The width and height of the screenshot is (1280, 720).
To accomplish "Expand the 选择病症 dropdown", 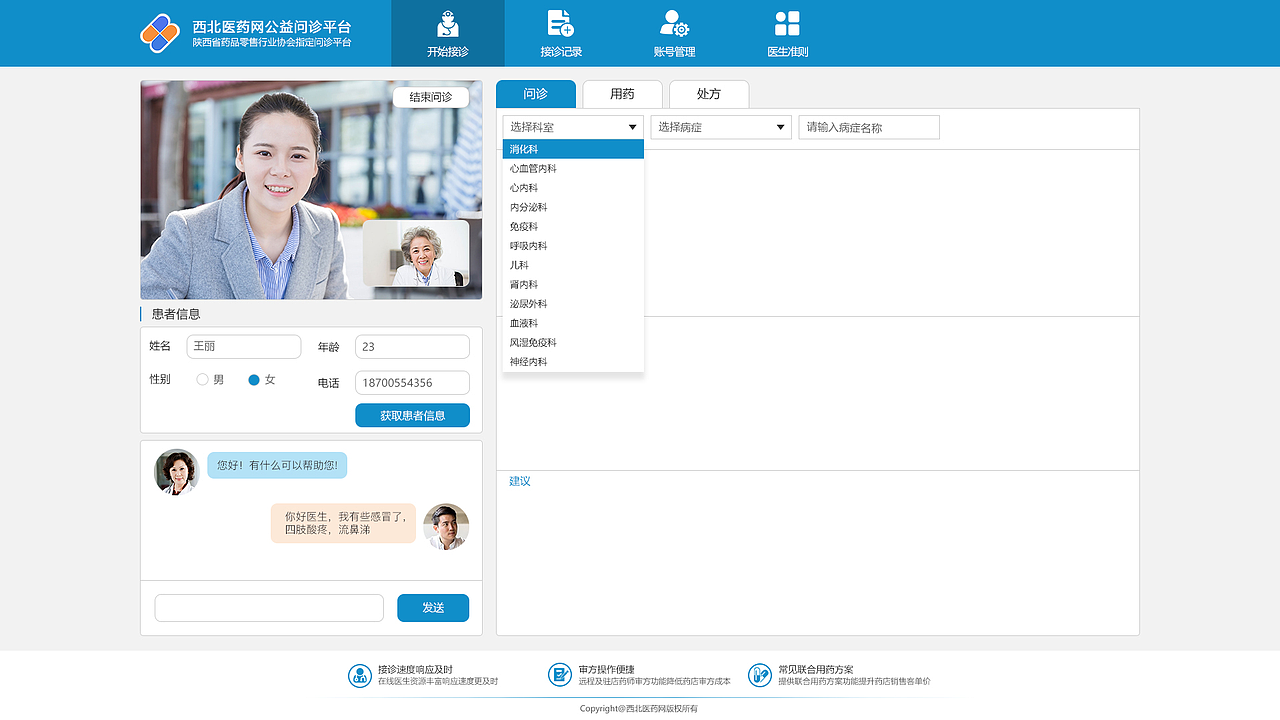I will tap(721, 127).
